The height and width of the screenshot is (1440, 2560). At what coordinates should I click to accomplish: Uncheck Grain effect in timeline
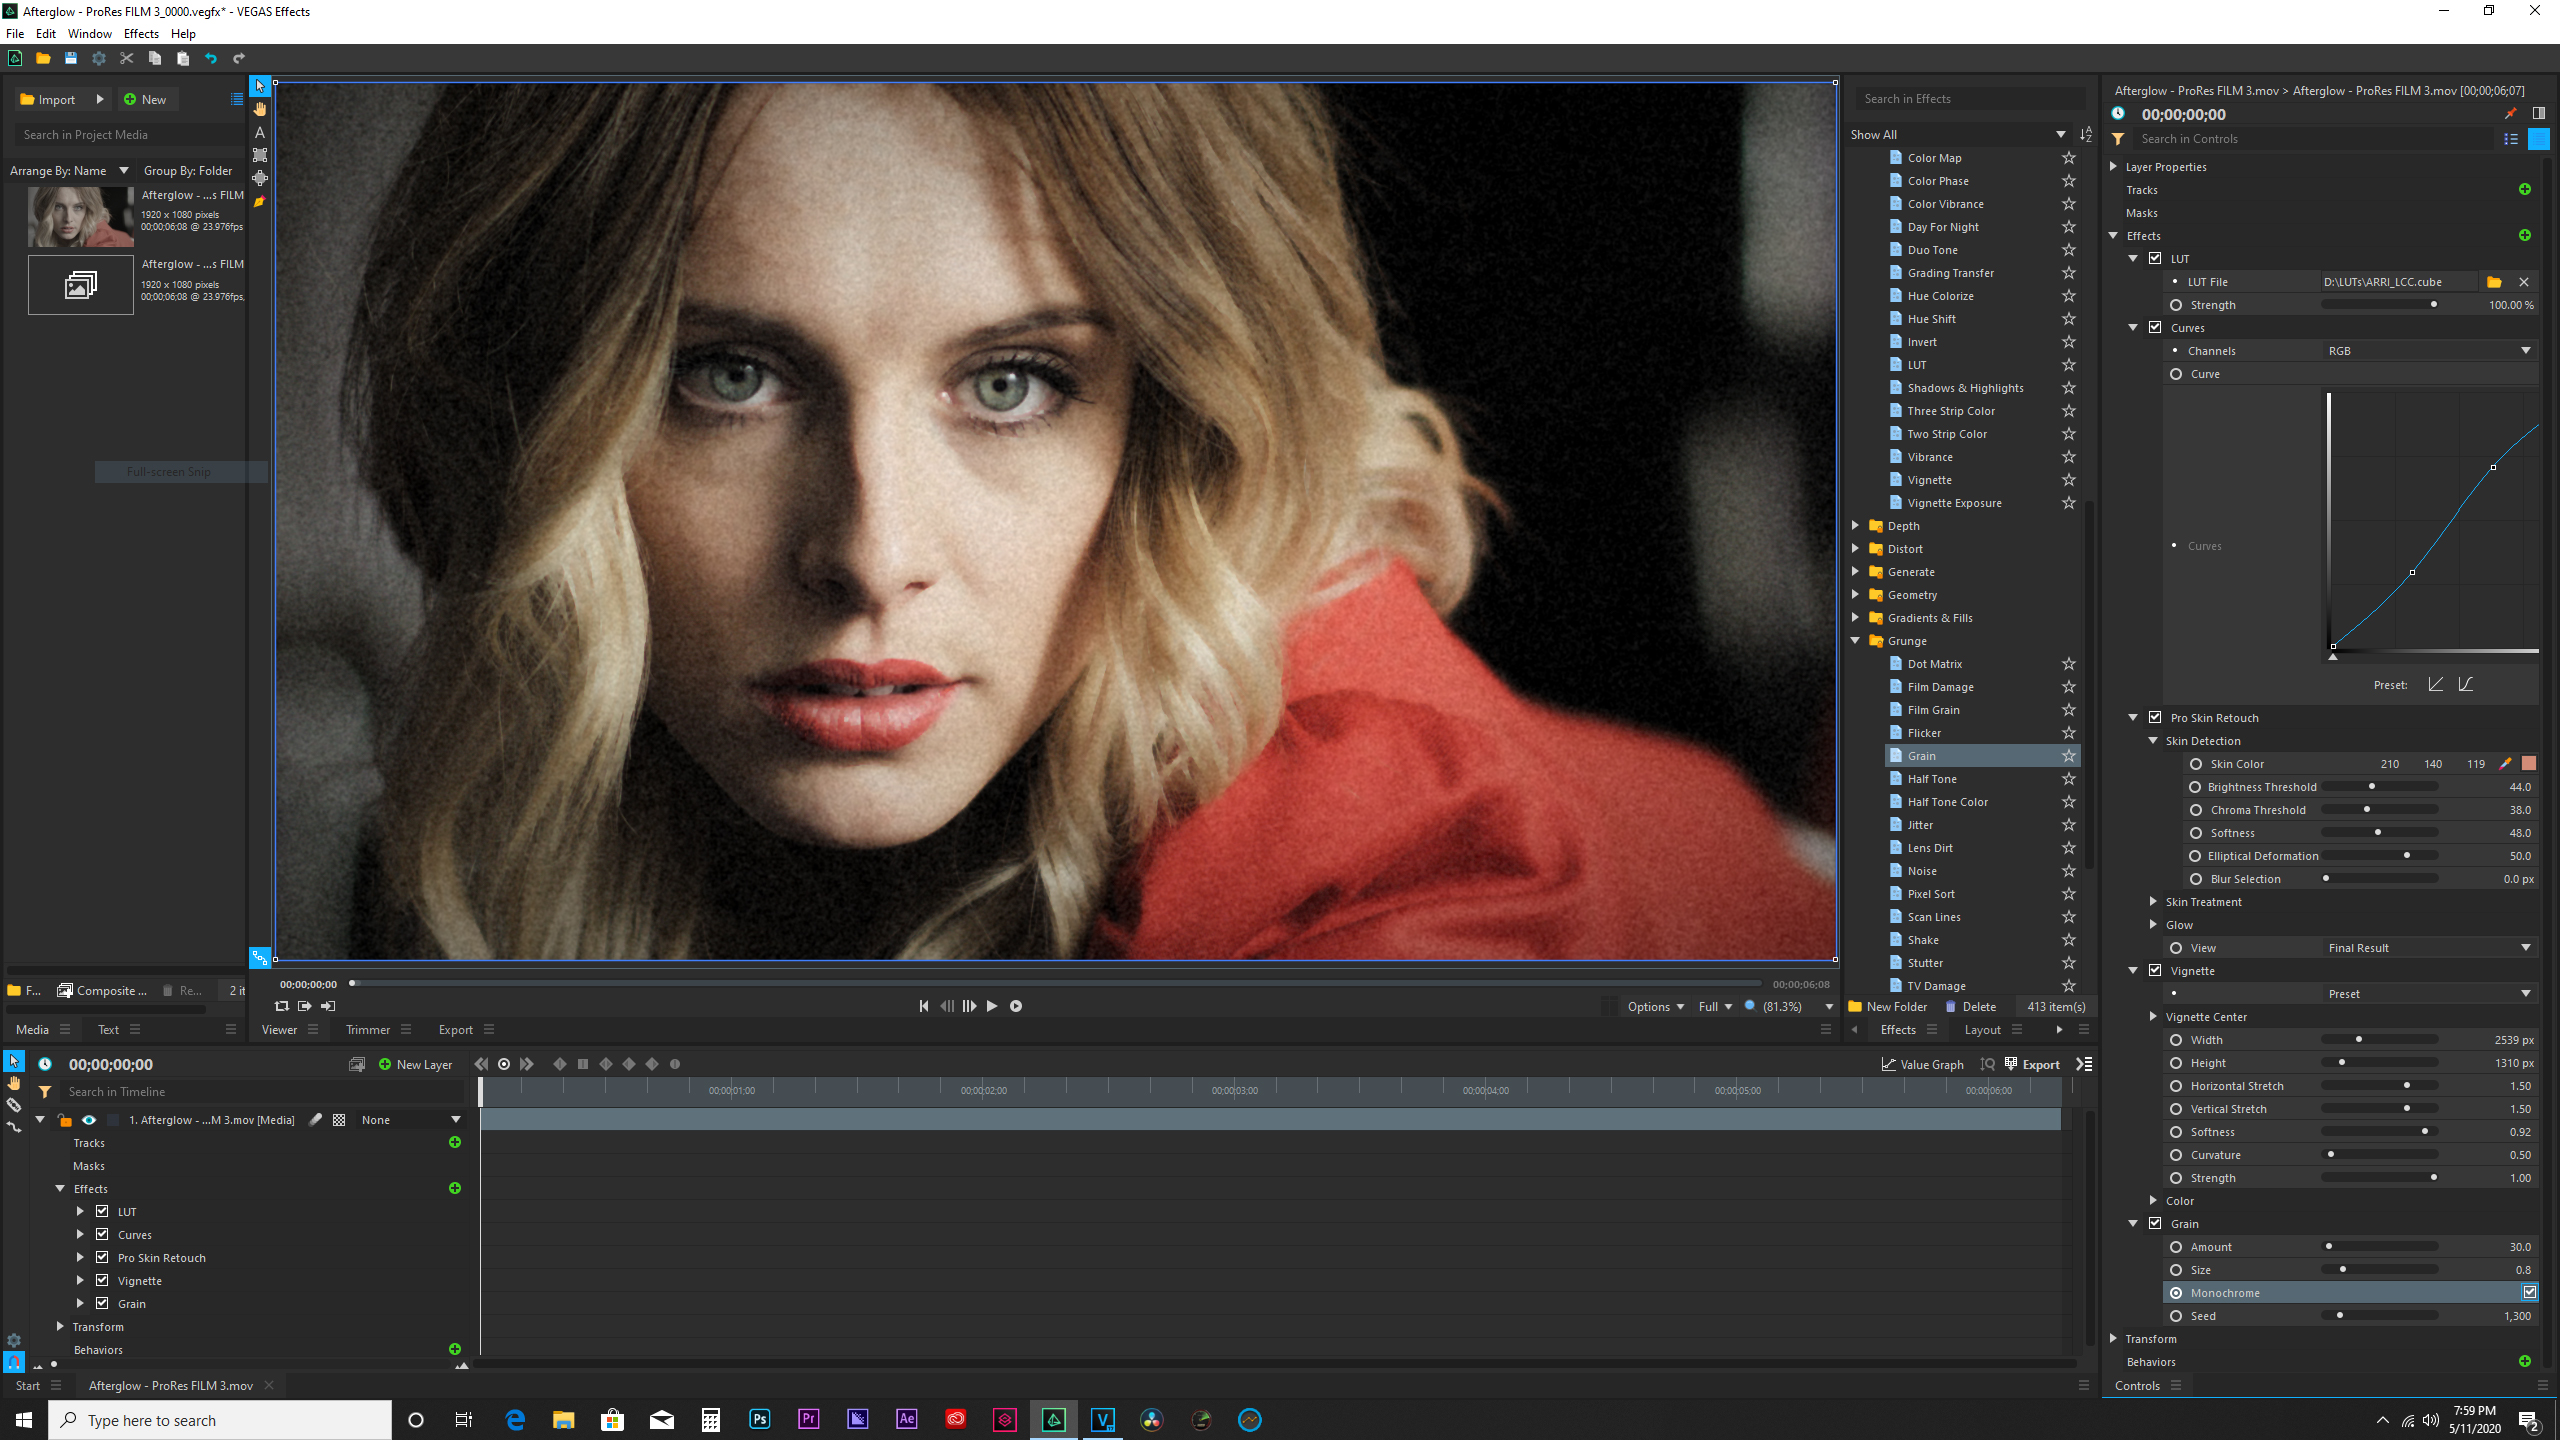(x=102, y=1304)
